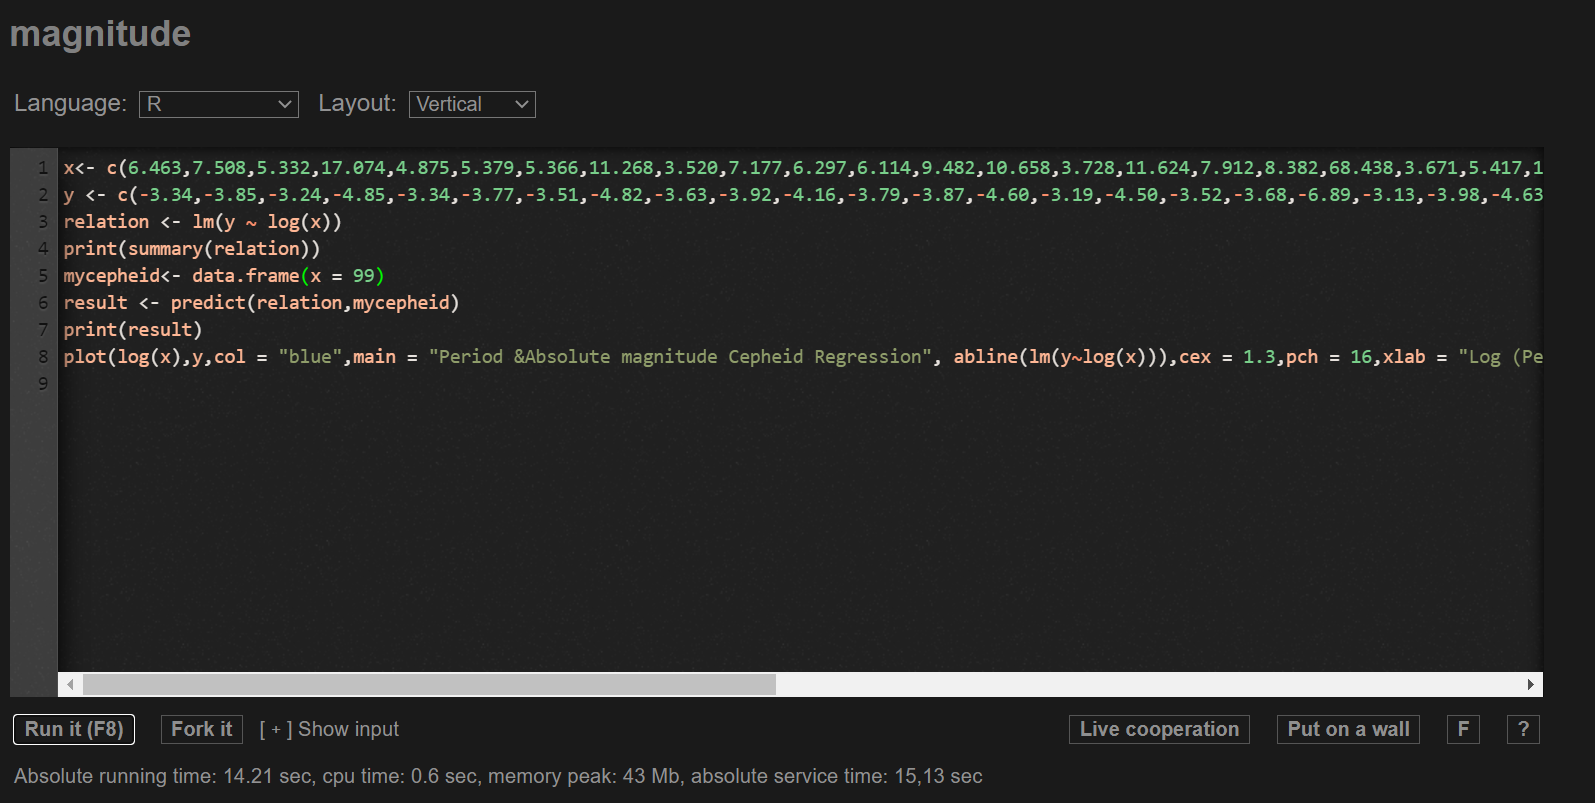1595x803 pixels.
Task: Click the Put on a wall button
Action: 1348,729
